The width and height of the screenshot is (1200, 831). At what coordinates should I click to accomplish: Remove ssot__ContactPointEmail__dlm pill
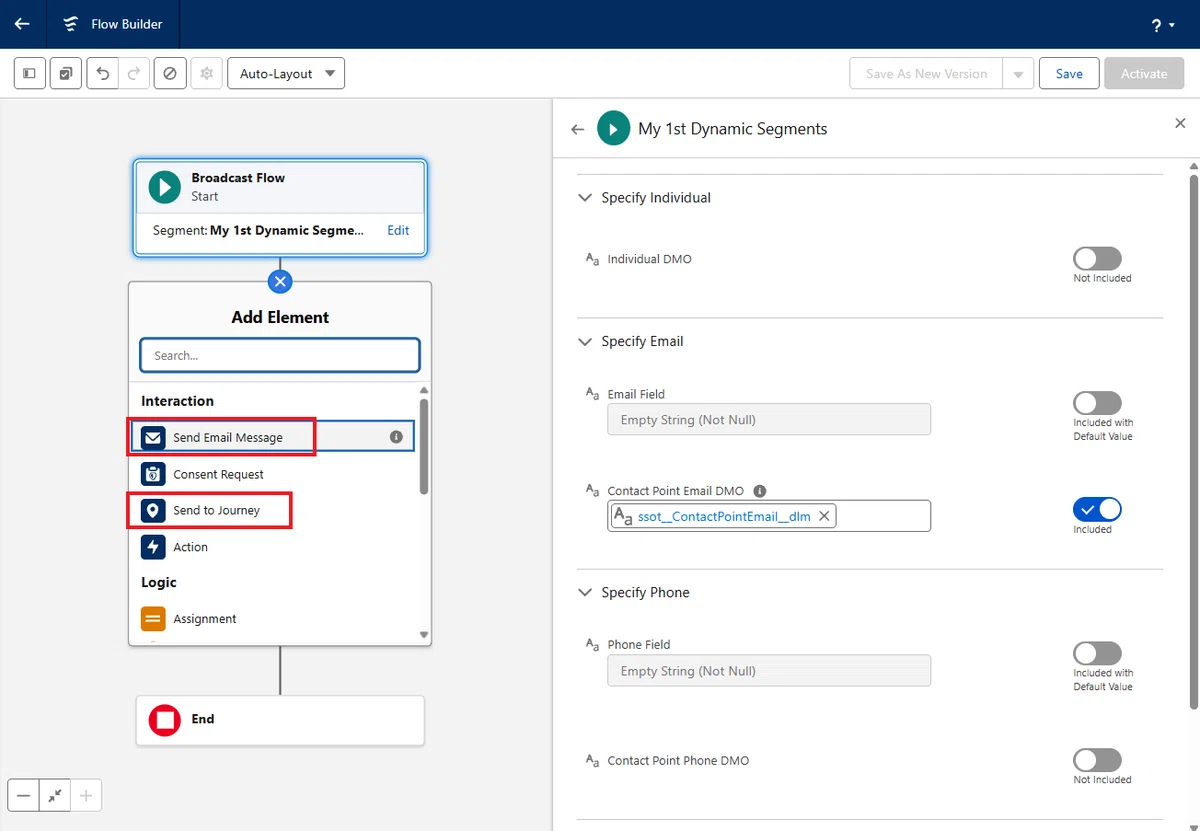pyautogui.click(x=824, y=516)
